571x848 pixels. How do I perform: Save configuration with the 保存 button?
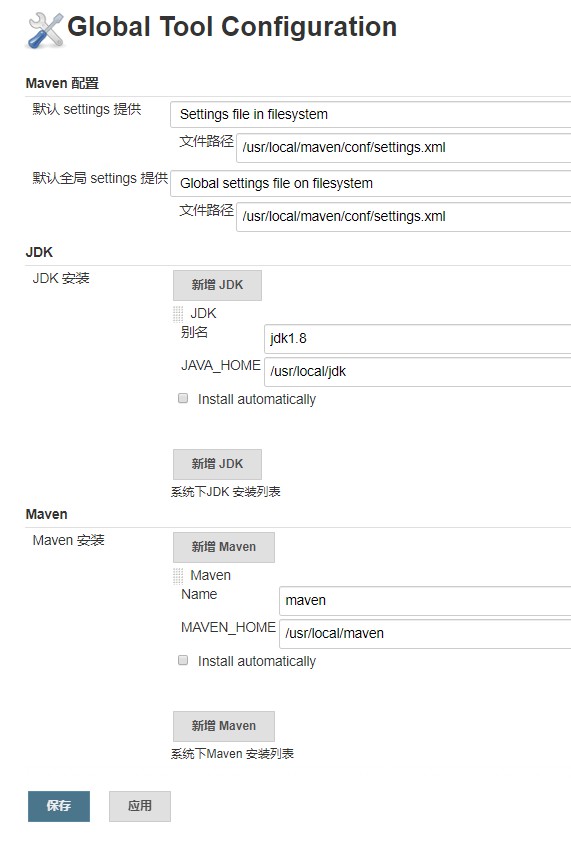coord(59,806)
